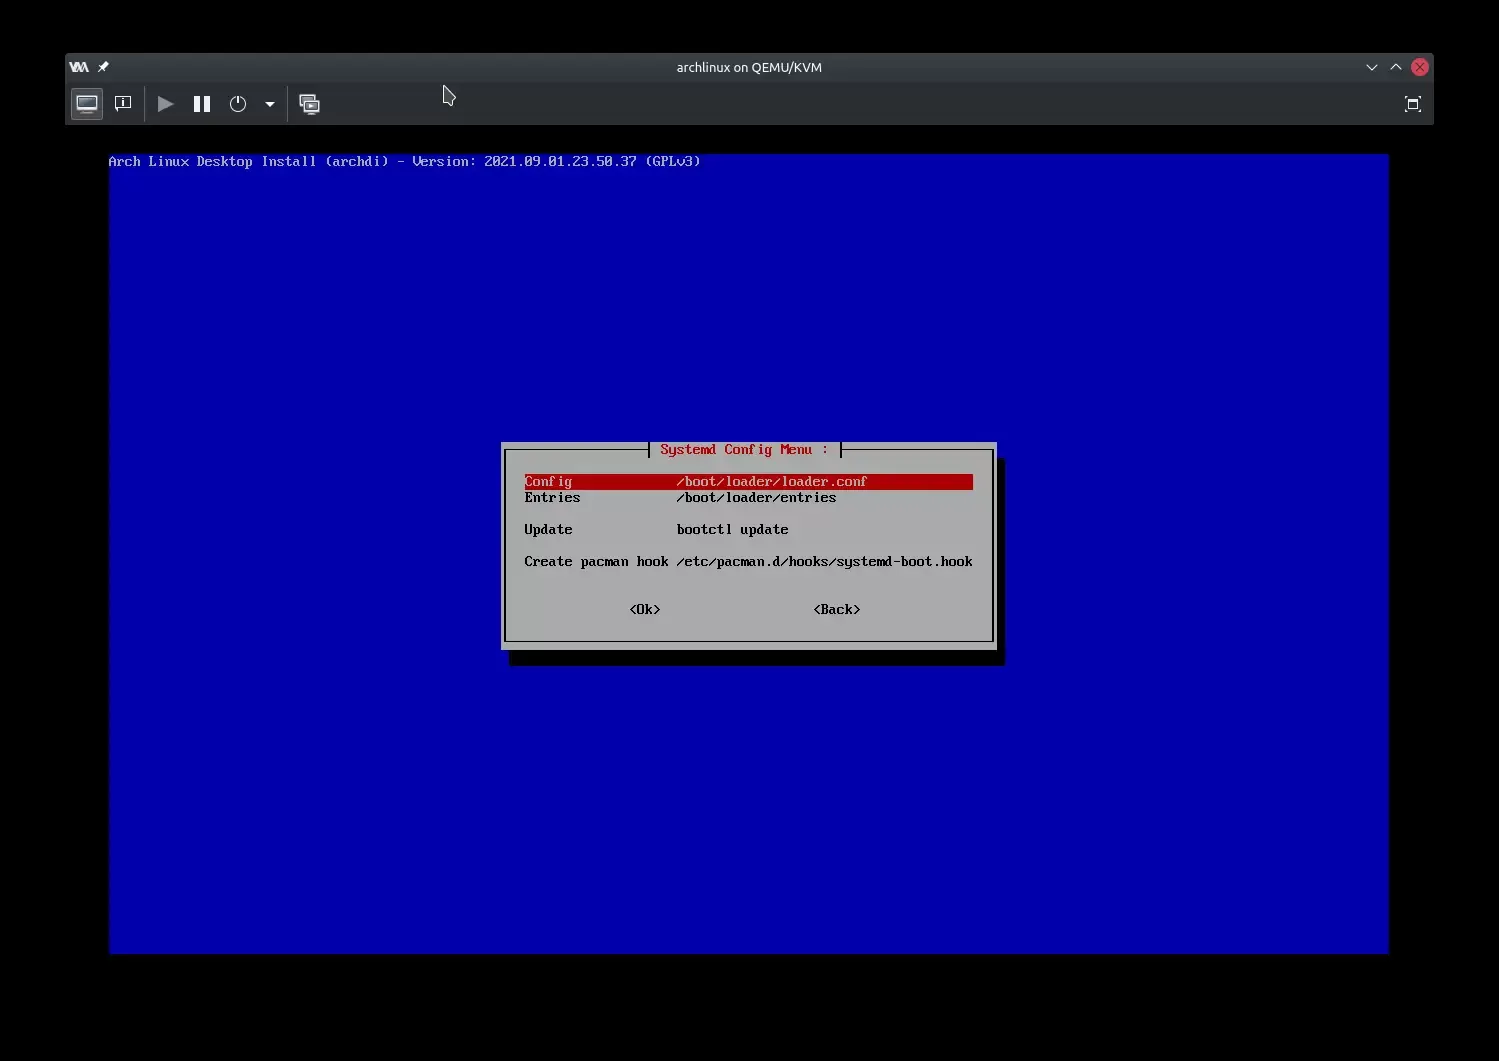Viewport: 1499px width, 1061px height.
Task: Open the VM snapshots manager
Action: click(x=310, y=104)
